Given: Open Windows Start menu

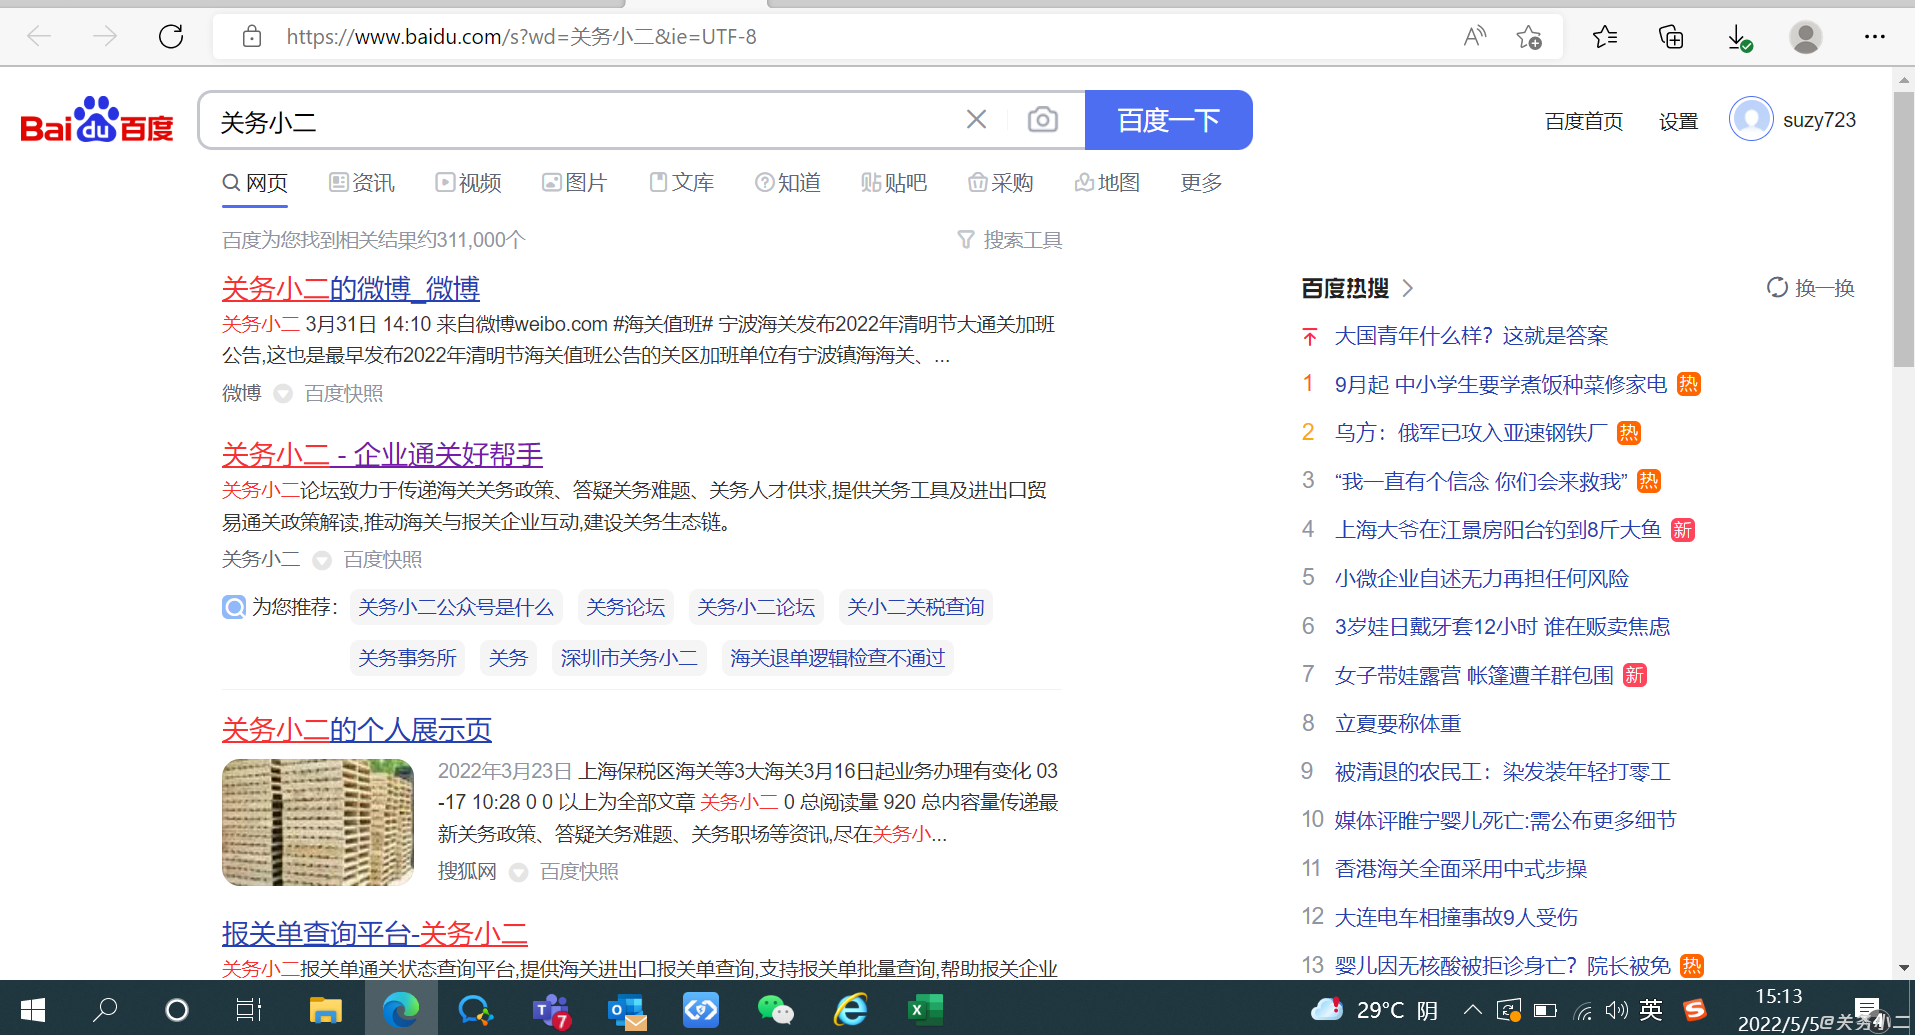Looking at the screenshot, I should (33, 1010).
